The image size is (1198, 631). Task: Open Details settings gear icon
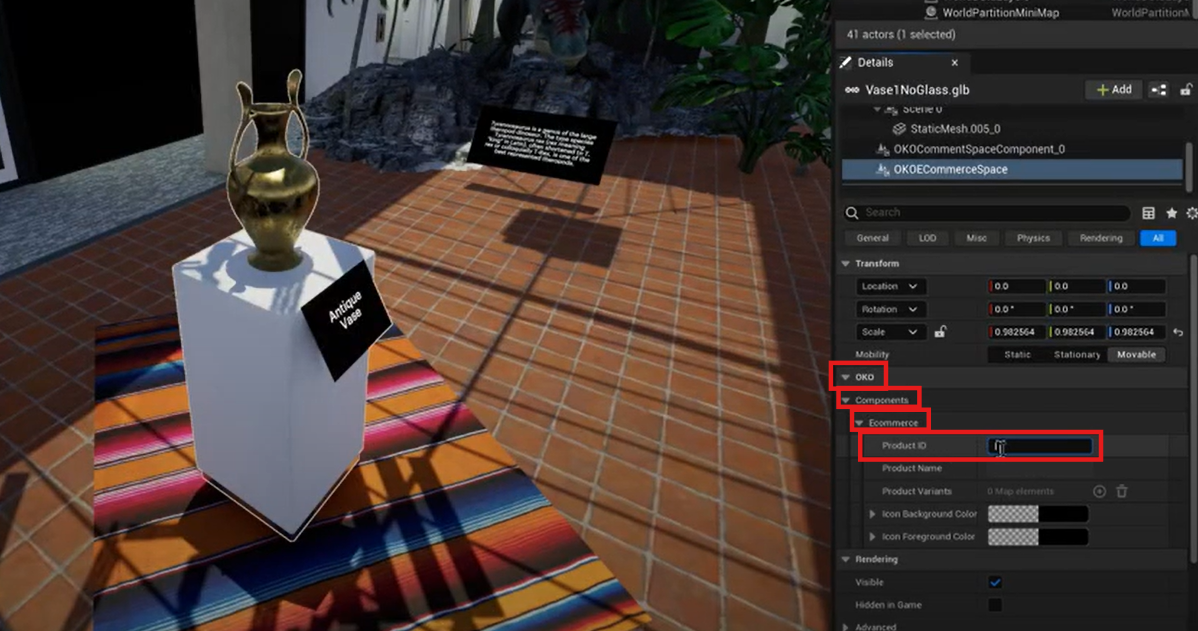(x=1191, y=213)
